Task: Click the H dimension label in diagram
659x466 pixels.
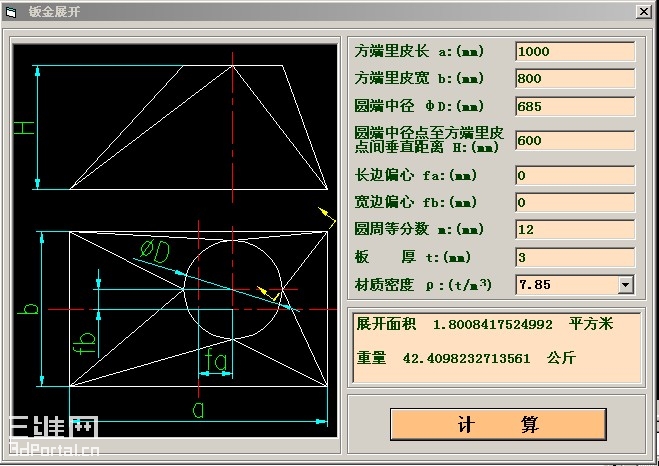Action: 24,128
